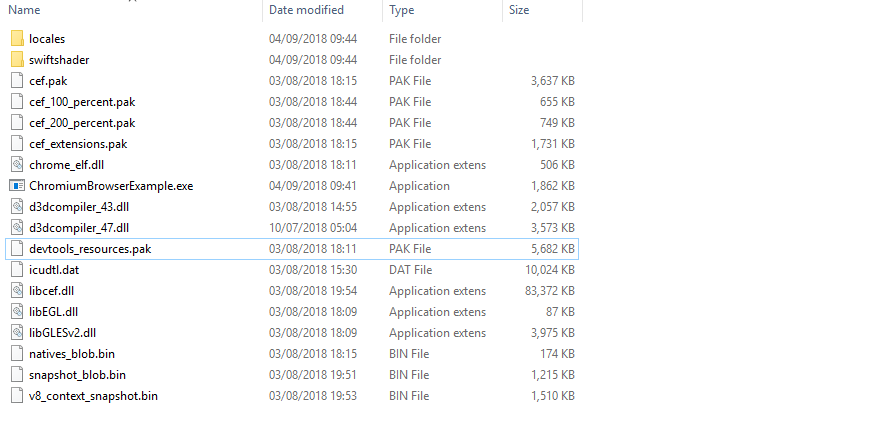Sort by Date modified column header

click(x=306, y=10)
